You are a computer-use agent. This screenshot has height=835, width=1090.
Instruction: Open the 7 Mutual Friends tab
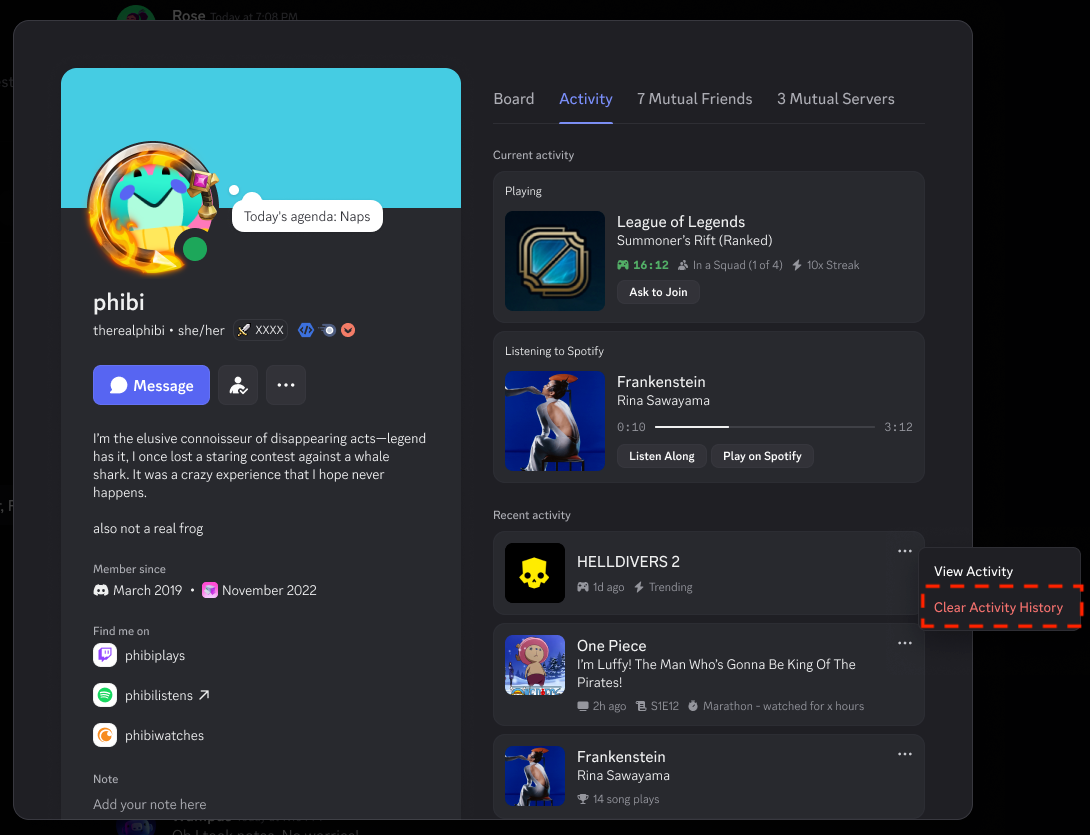(694, 99)
